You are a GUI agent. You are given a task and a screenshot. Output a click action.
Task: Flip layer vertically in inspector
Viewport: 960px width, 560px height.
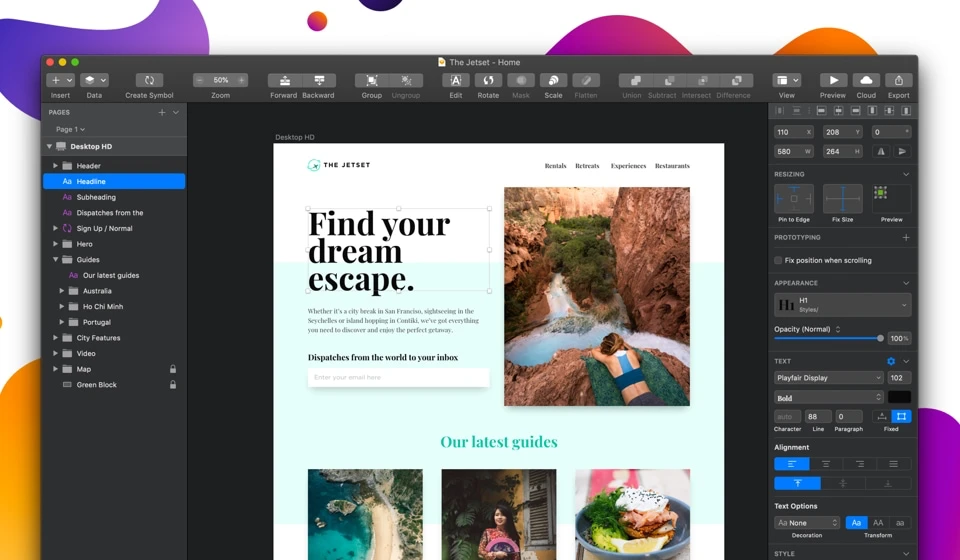(x=902, y=151)
